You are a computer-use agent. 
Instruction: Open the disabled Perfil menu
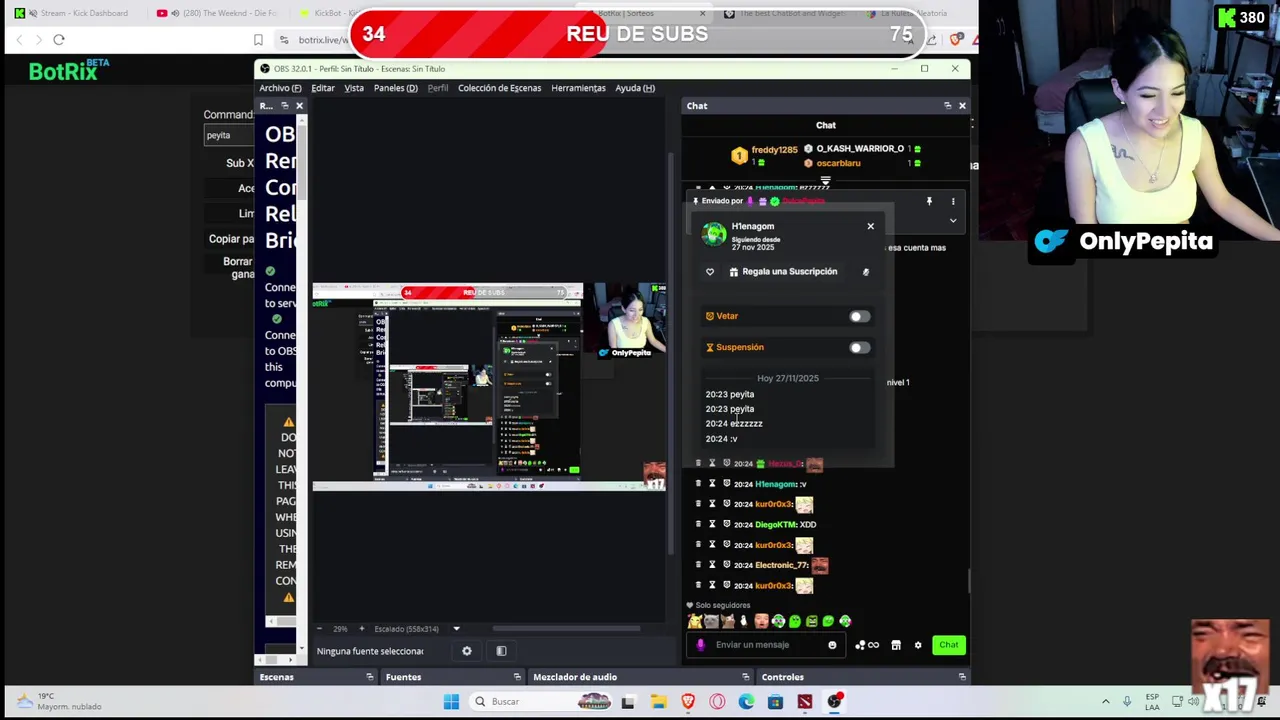[x=438, y=88]
